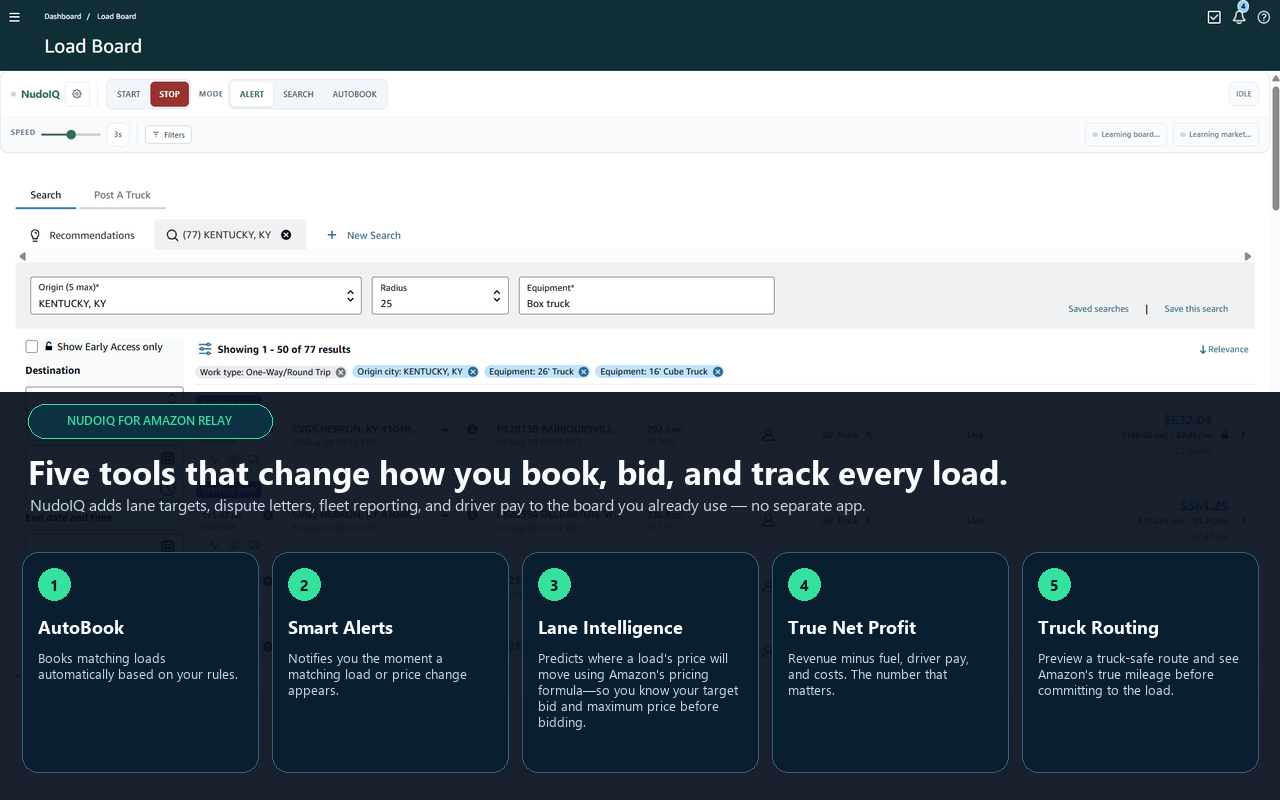Select the Post A Truck tab

click(x=122, y=195)
